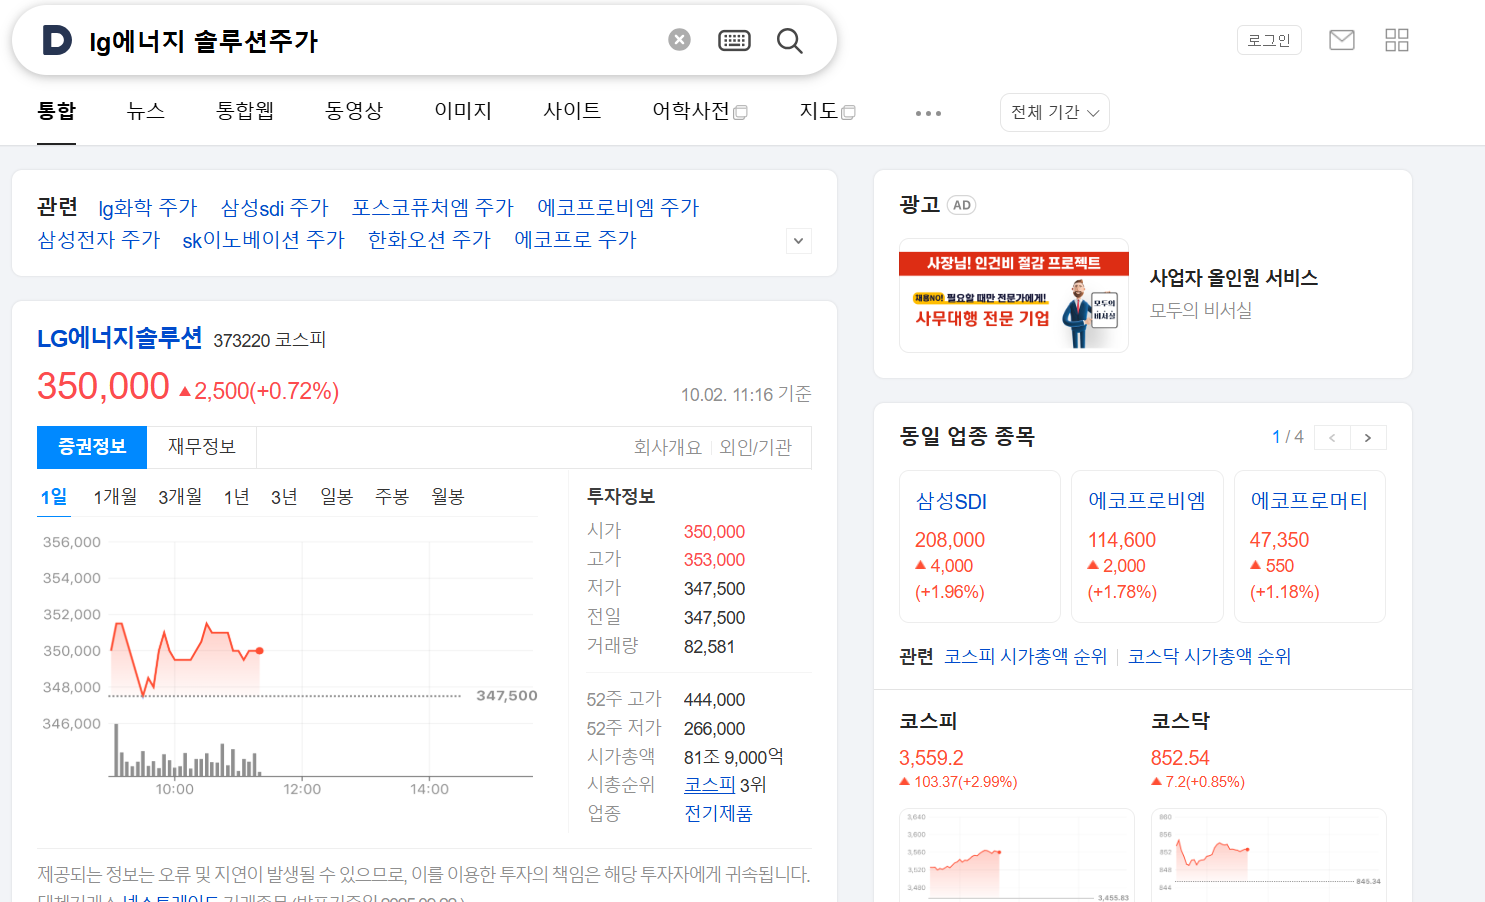Viewport: 1485px width, 902px height.
Task: Open the 전체 기간 period dropdown
Action: tap(1055, 112)
